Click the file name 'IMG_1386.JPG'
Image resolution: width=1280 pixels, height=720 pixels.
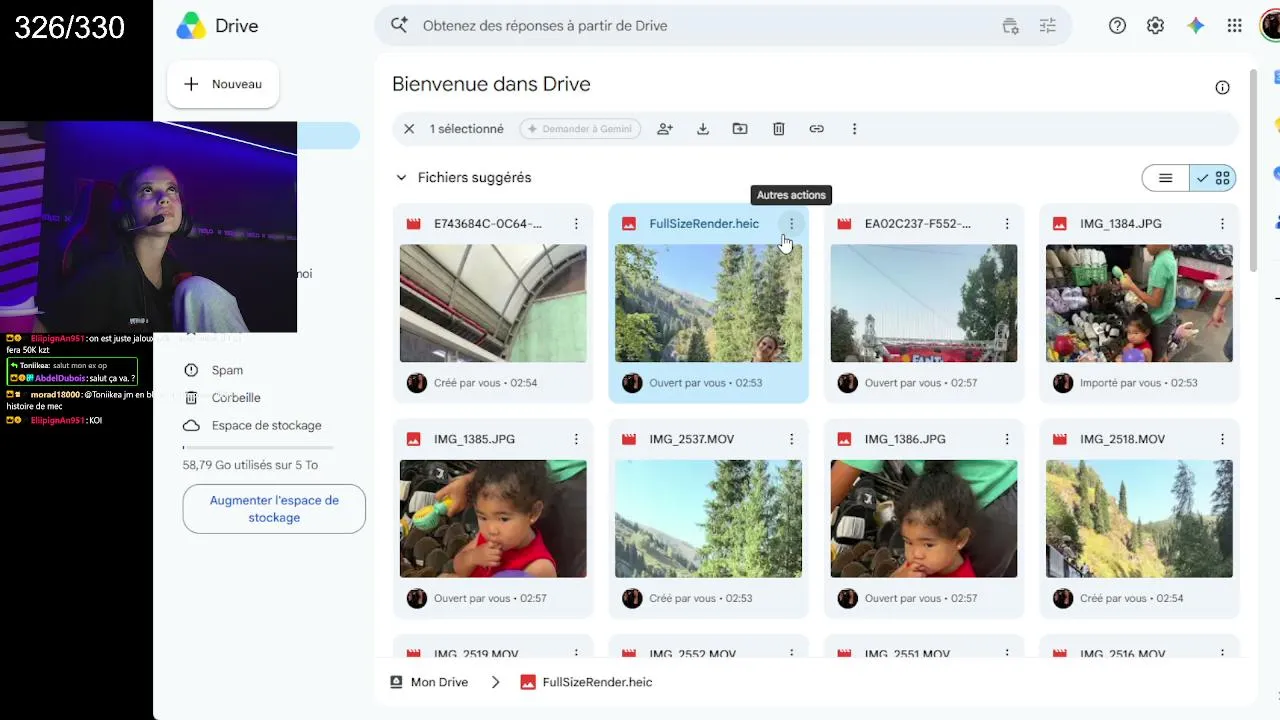(x=905, y=439)
